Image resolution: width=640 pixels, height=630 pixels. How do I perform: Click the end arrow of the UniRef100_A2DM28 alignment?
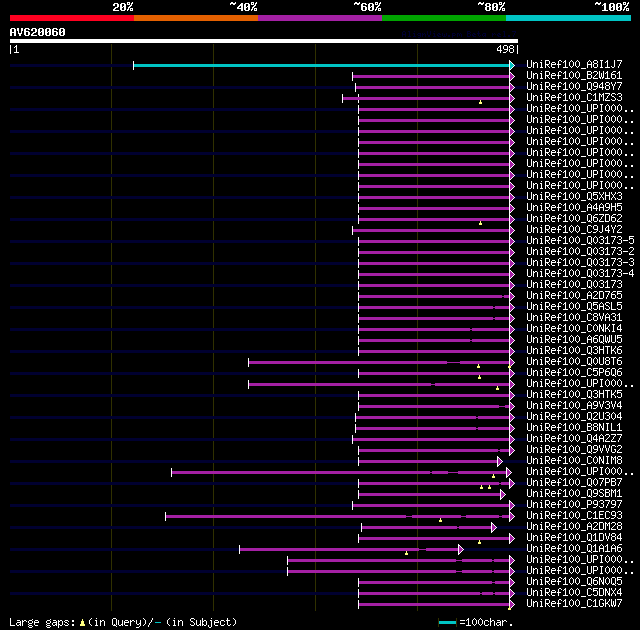(x=494, y=528)
